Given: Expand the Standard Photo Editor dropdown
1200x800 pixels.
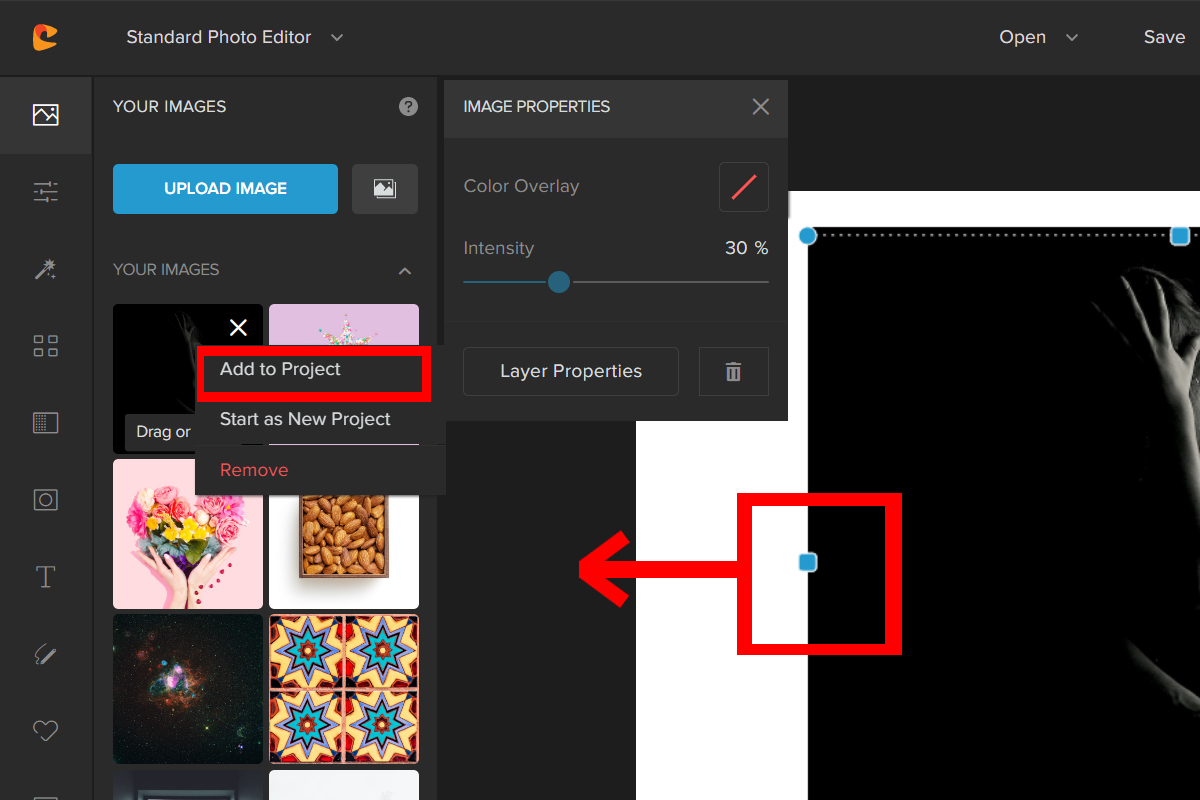Looking at the screenshot, I should pos(336,38).
